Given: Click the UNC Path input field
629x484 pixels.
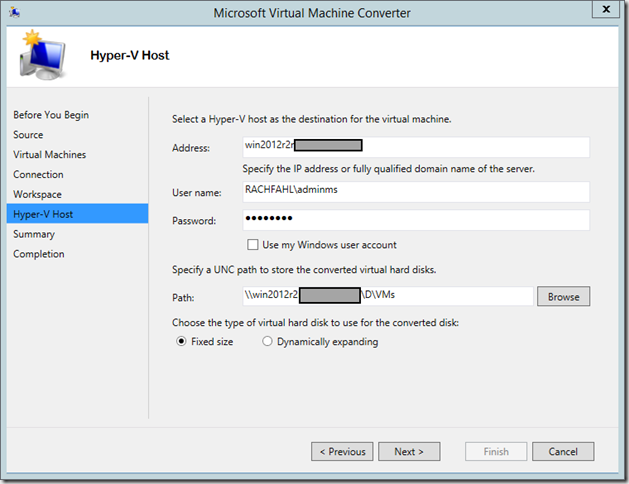Looking at the screenshot, I should click(388, 296).
